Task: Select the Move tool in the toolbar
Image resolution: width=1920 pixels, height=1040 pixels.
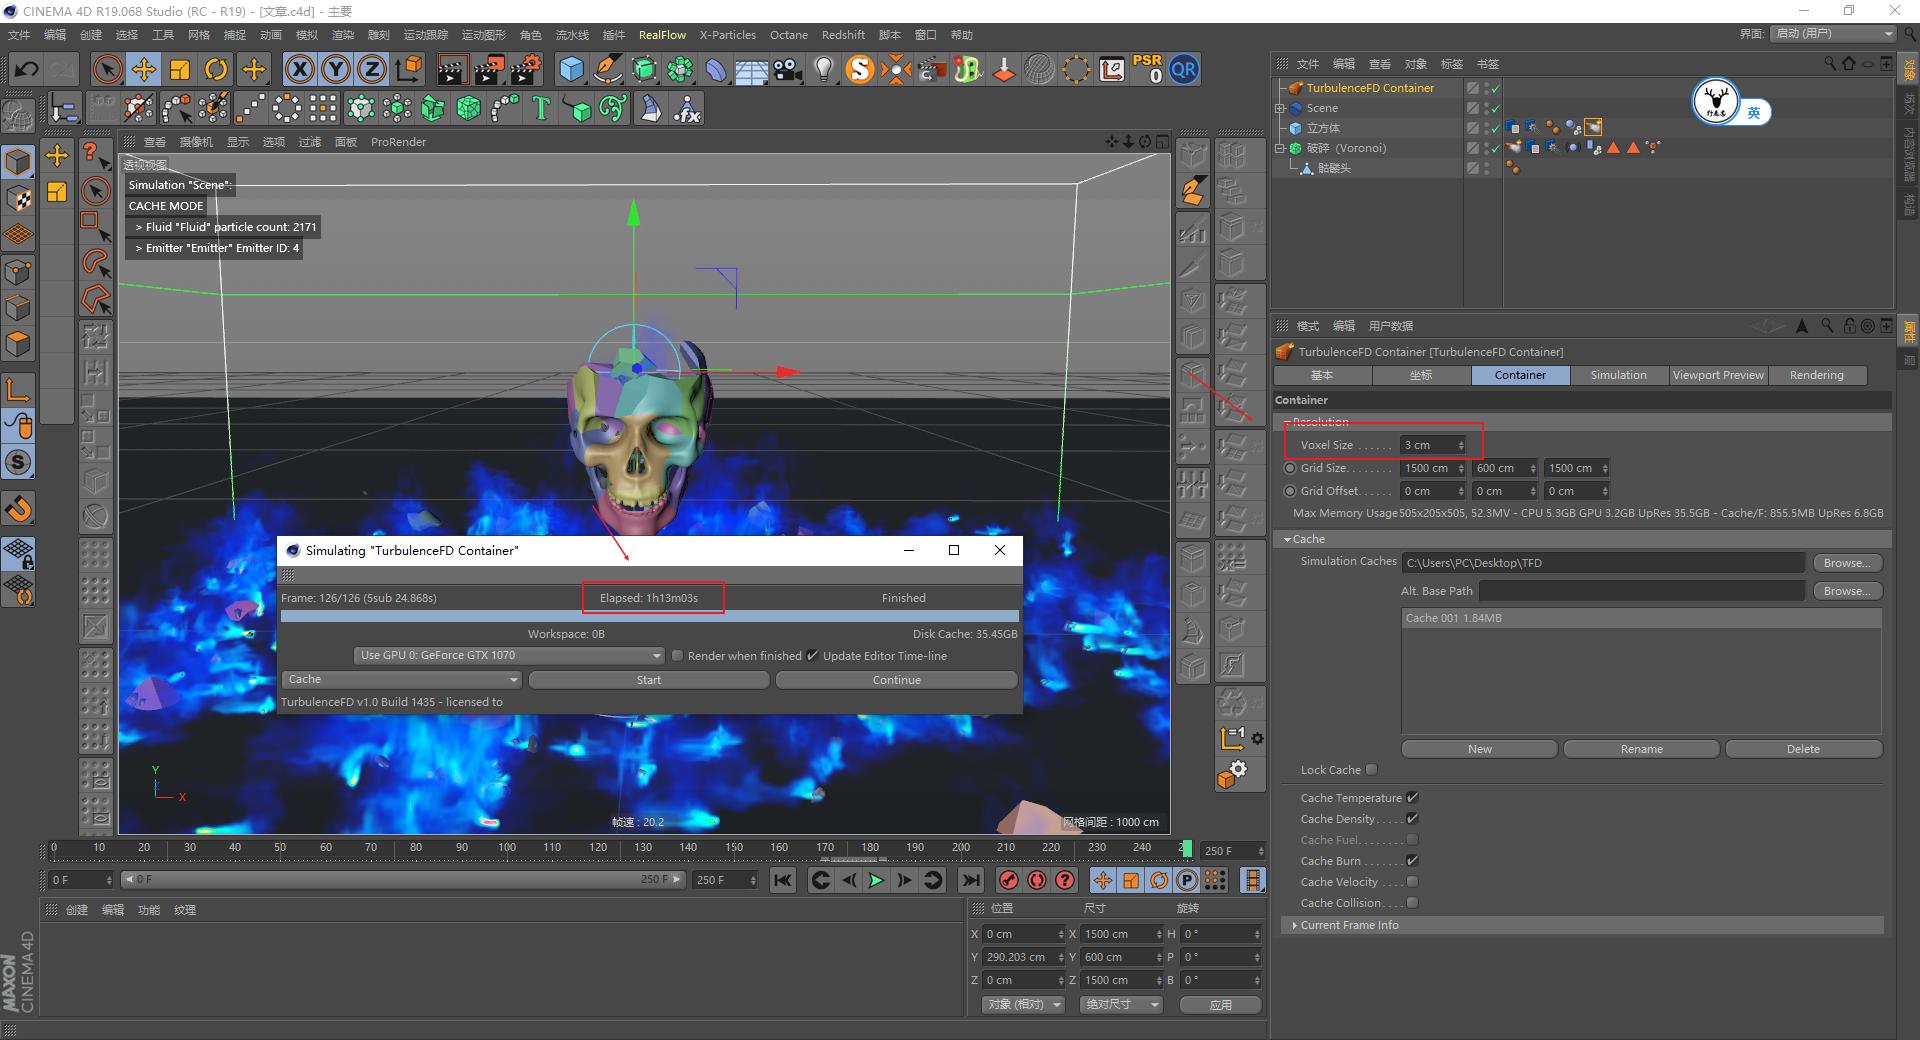Action: tap(144, 69)
